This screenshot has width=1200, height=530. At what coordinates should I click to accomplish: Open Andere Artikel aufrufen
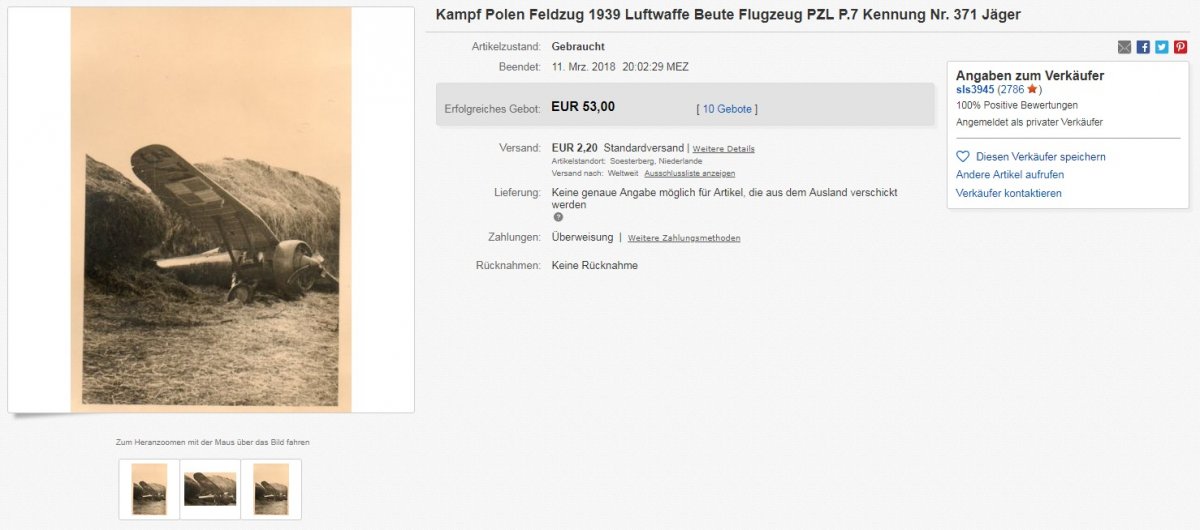(x=1010, y=175)
